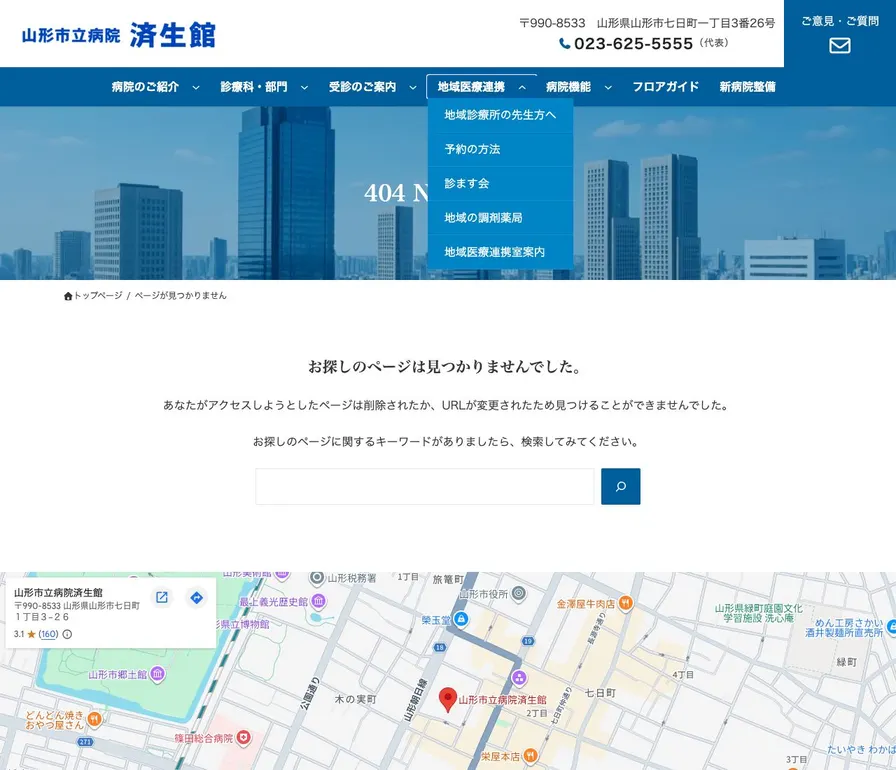Open 病院機能 menu
Screen dimensions: 896x770
click(568, 87)
